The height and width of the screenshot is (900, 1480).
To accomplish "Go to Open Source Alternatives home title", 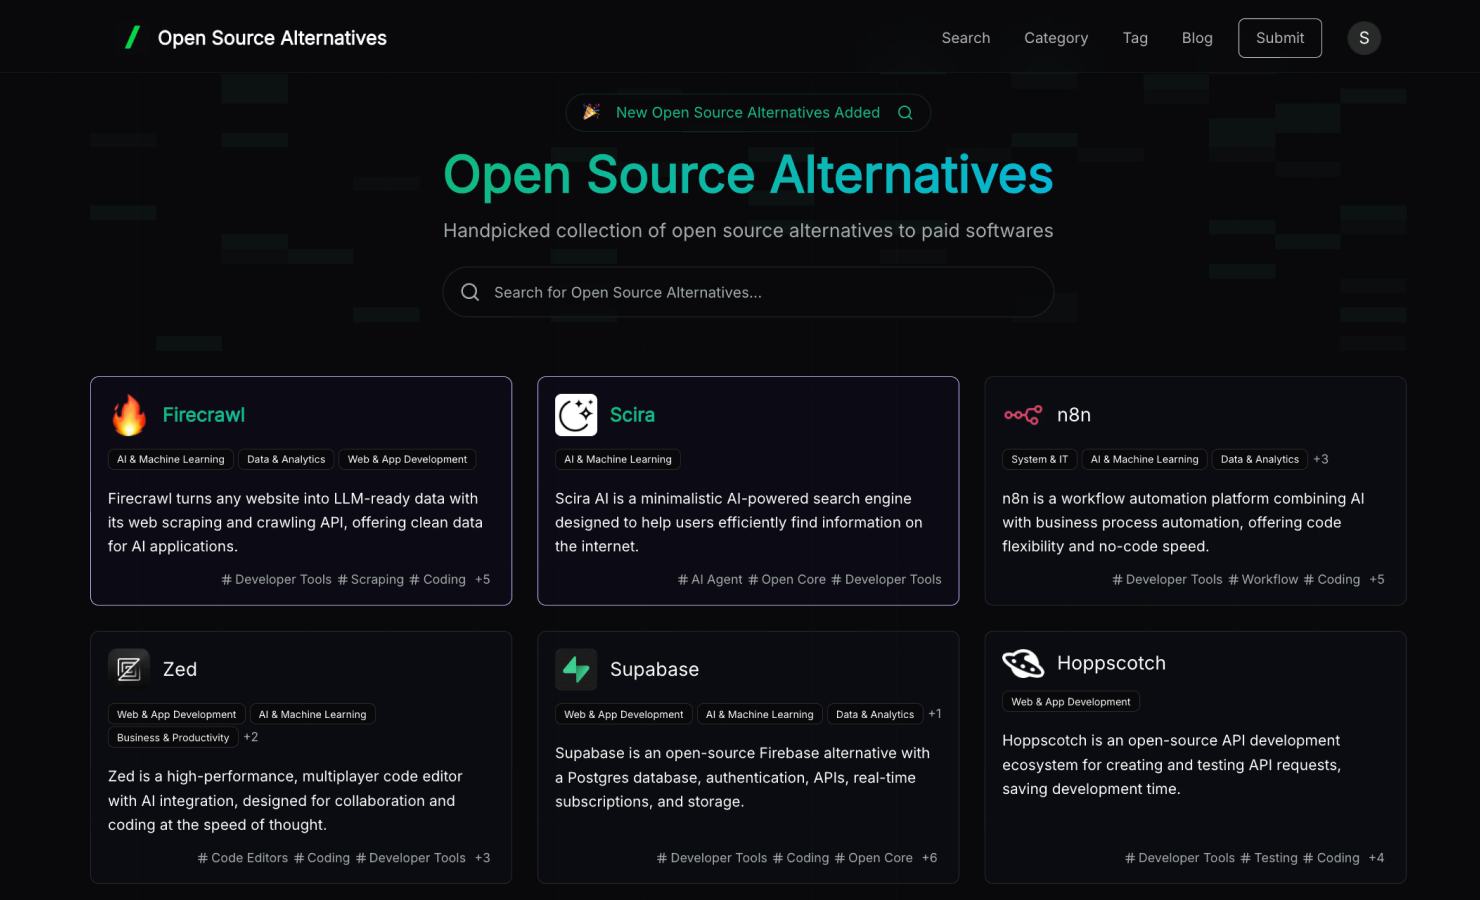I will pyautogui.click(x=272, y=38).
